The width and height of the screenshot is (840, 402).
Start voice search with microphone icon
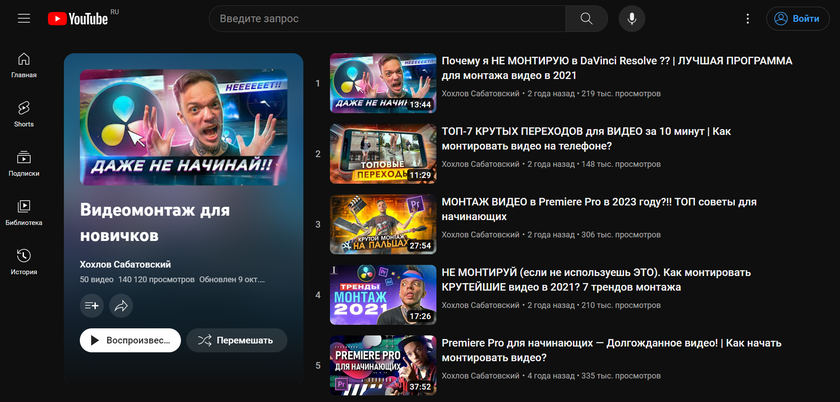coord(632,19)
